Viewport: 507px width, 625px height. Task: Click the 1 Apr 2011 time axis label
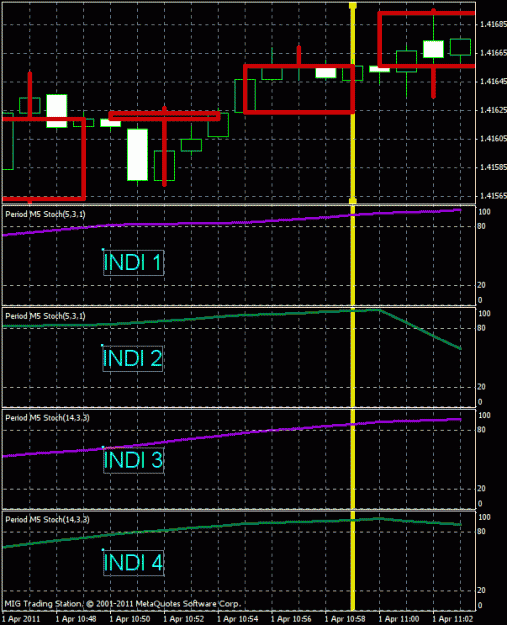(x=21, y=619)
